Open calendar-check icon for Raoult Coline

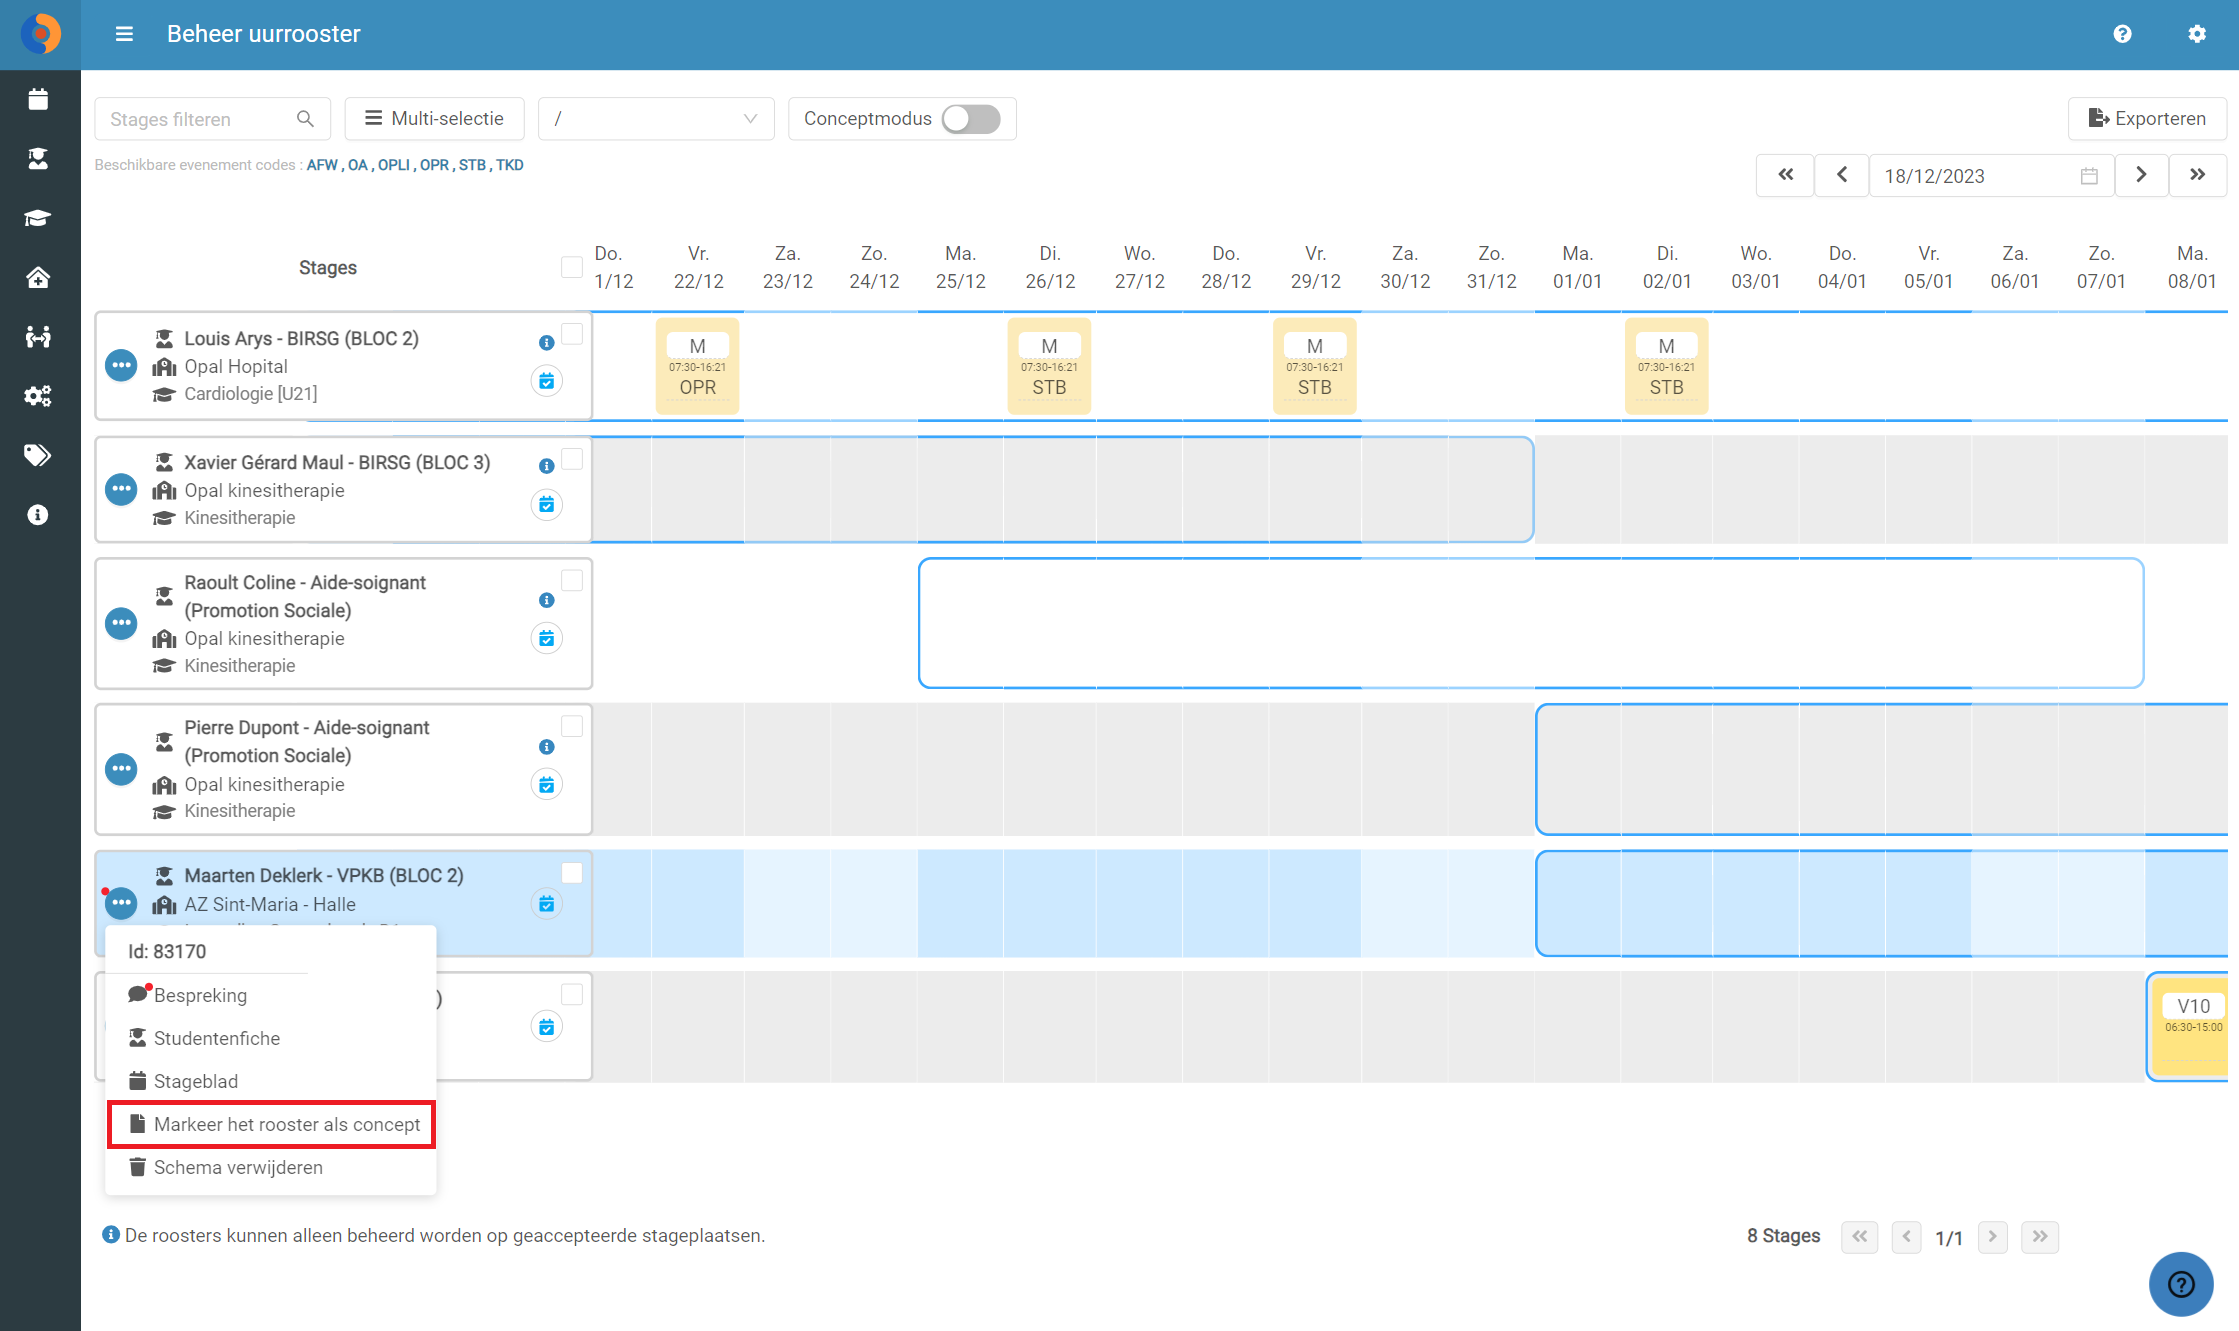click(546, 638)
